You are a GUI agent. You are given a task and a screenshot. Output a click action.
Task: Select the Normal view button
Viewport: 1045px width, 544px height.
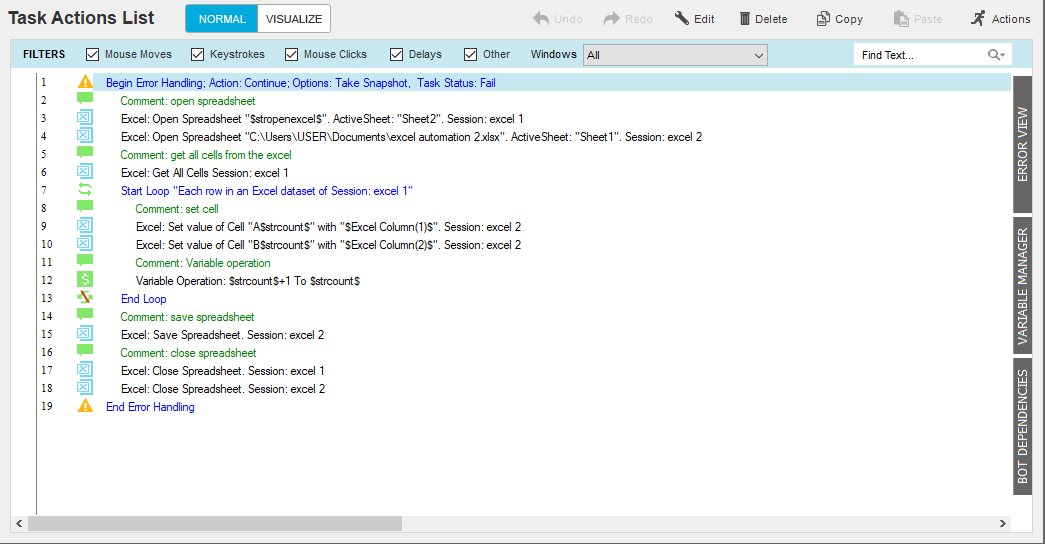(222, 19)
